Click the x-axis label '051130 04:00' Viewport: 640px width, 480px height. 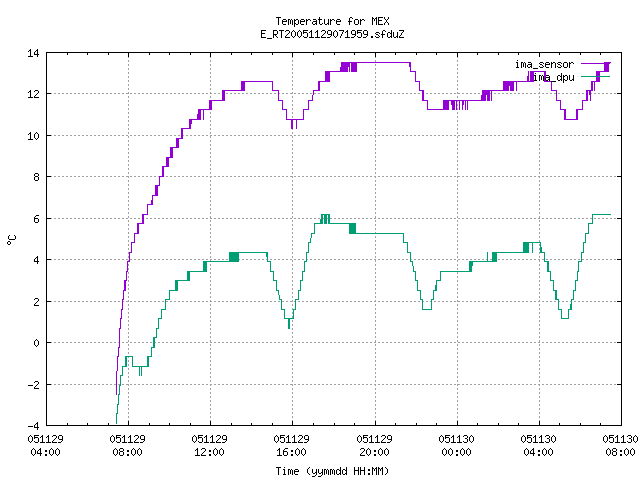coord(538,445)
